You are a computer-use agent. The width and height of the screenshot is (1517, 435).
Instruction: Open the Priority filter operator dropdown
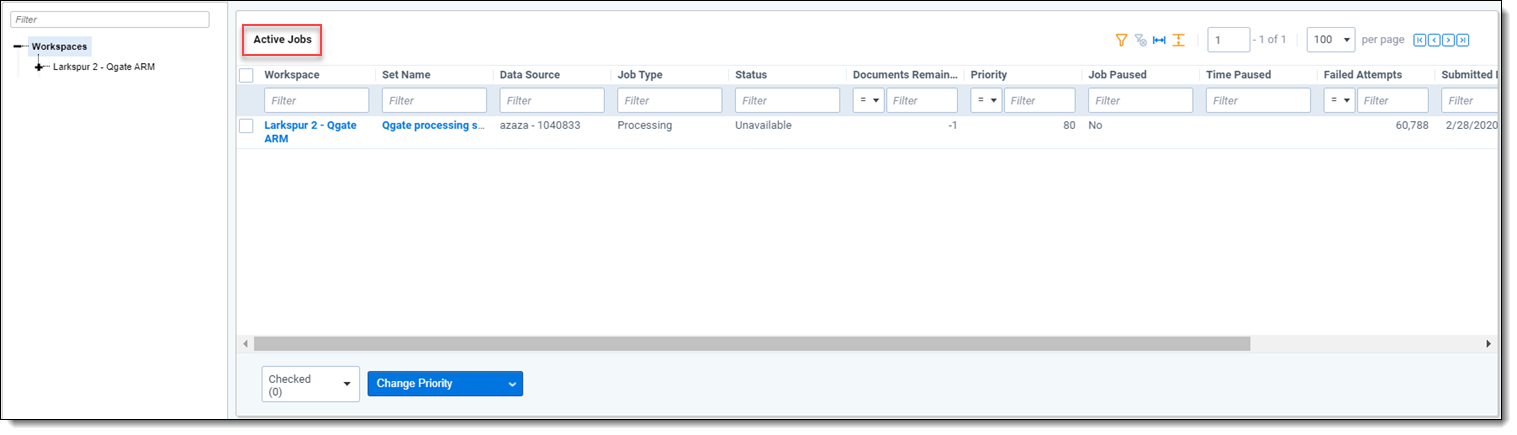tap(986, 101)
